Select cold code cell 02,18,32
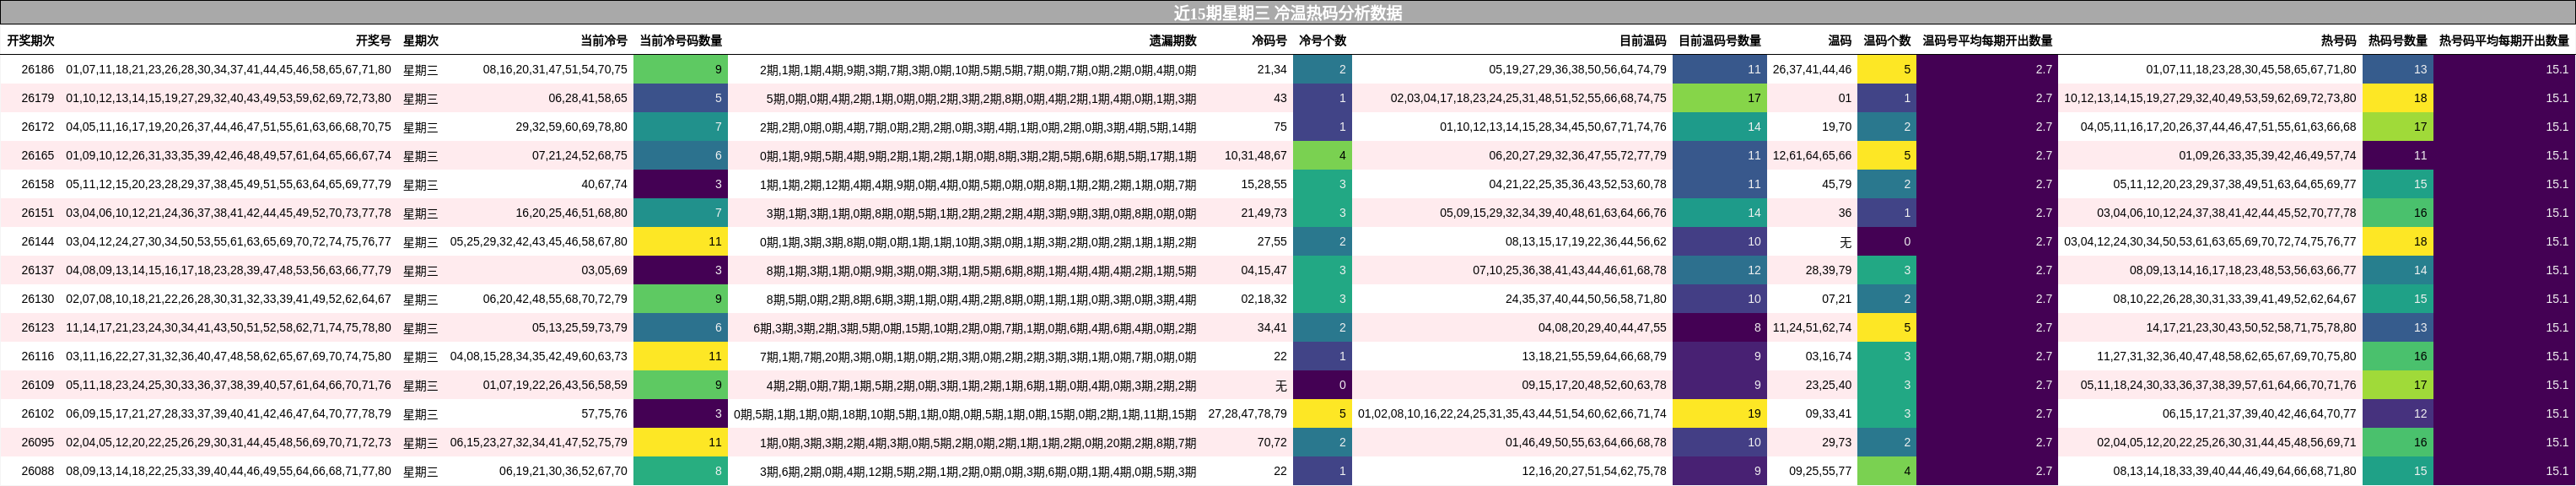Viewport: 2576px width, 486px height. [1264, 299]
